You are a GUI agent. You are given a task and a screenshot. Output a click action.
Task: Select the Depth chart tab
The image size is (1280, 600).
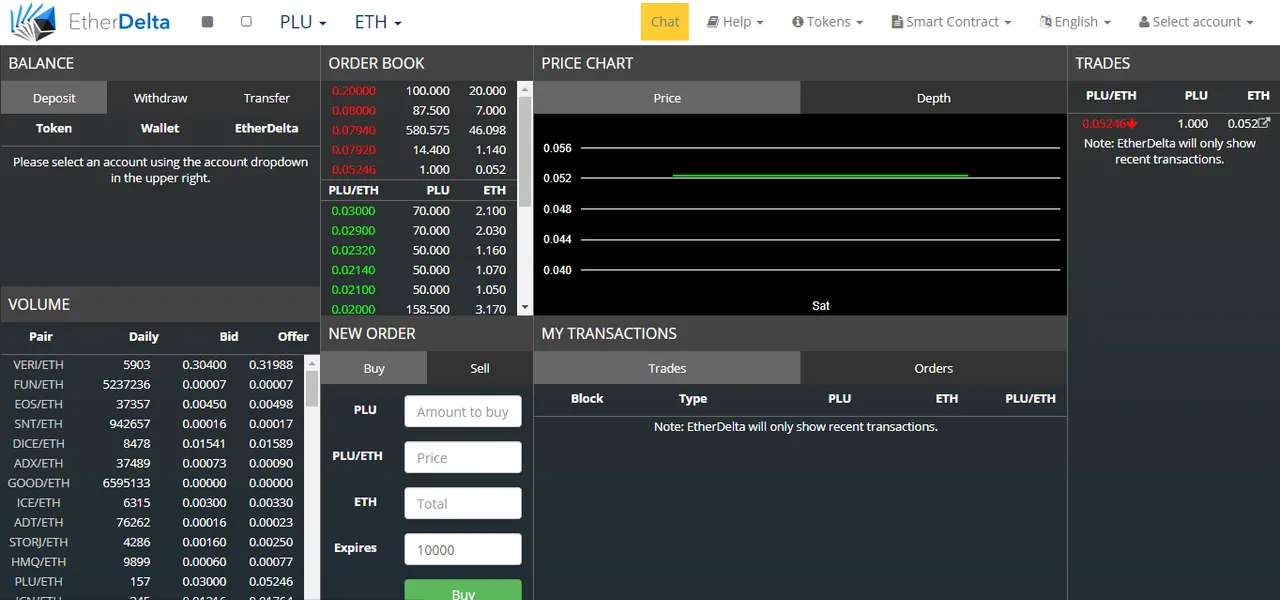[x=933, y=98]
